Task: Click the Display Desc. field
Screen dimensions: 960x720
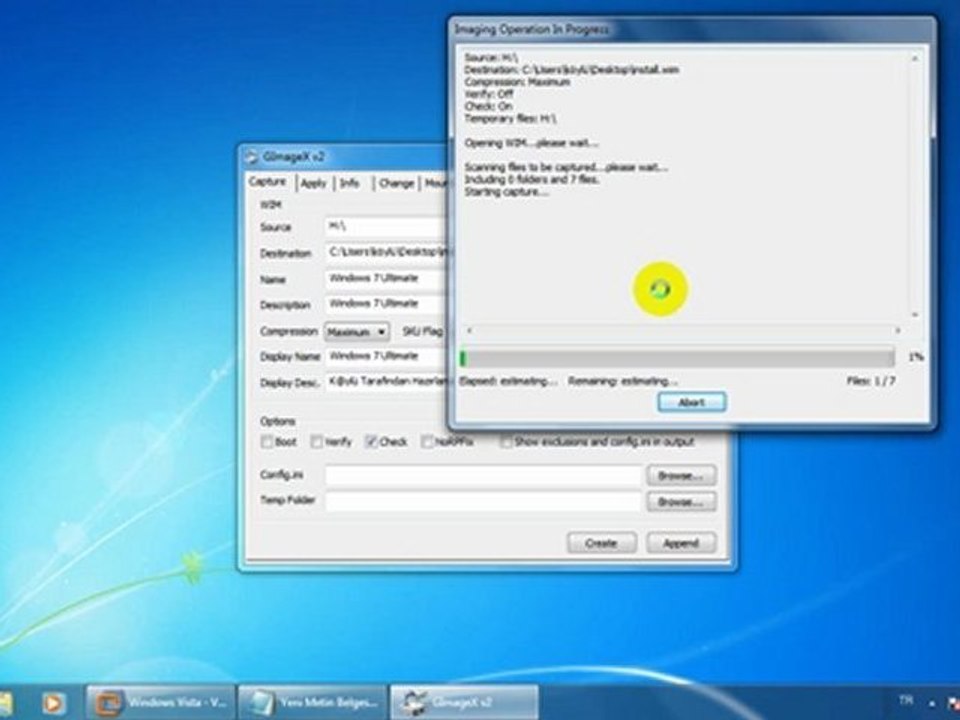Action: [x=387, y=382]
